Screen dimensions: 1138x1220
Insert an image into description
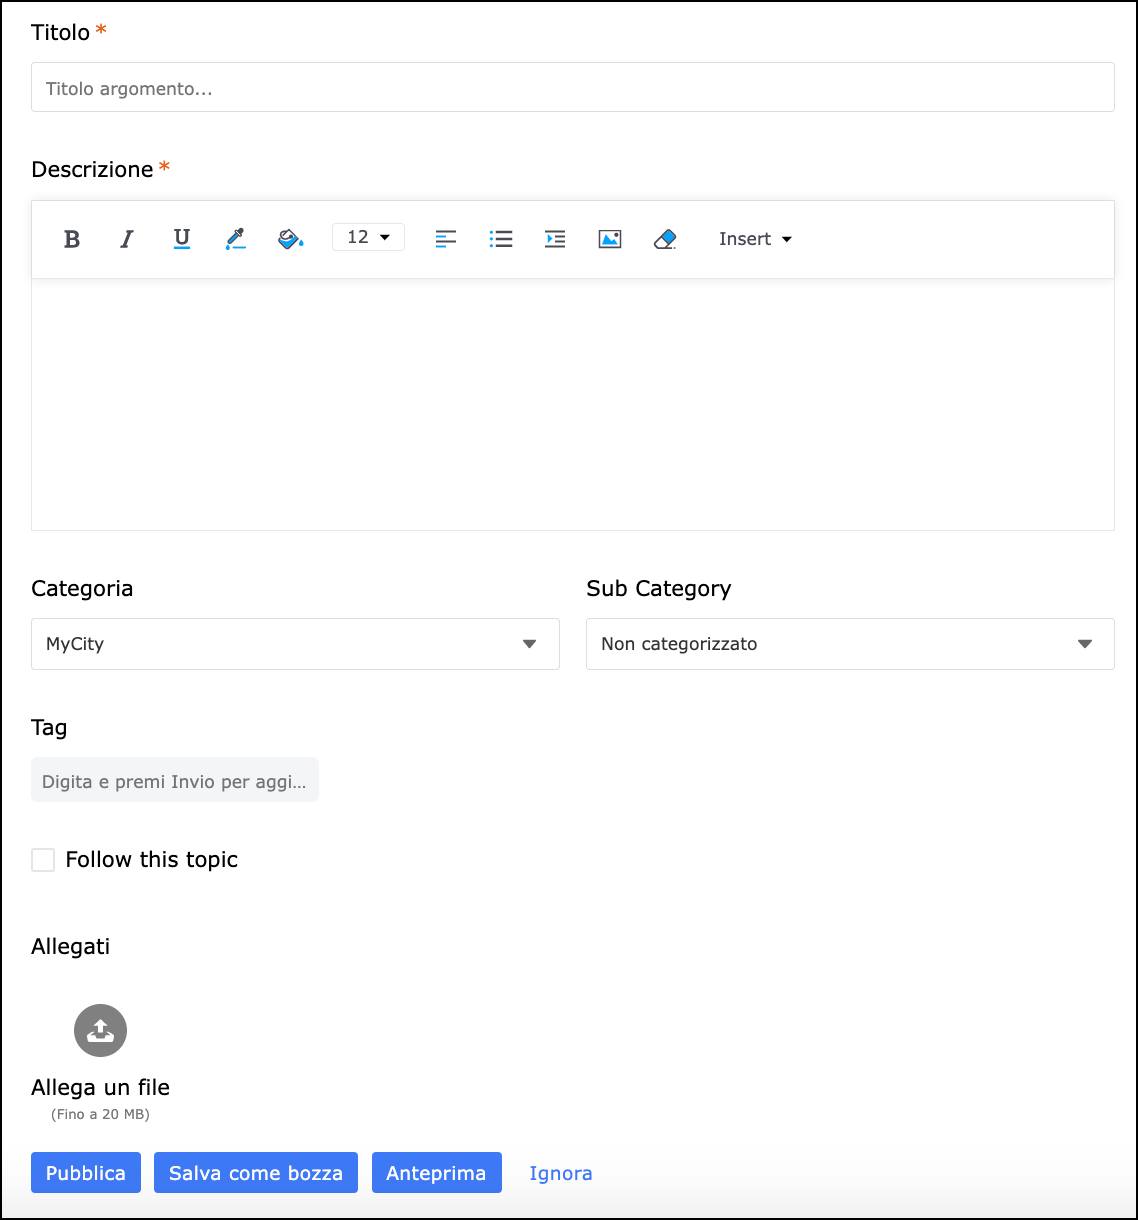click(x=610, y=239)
